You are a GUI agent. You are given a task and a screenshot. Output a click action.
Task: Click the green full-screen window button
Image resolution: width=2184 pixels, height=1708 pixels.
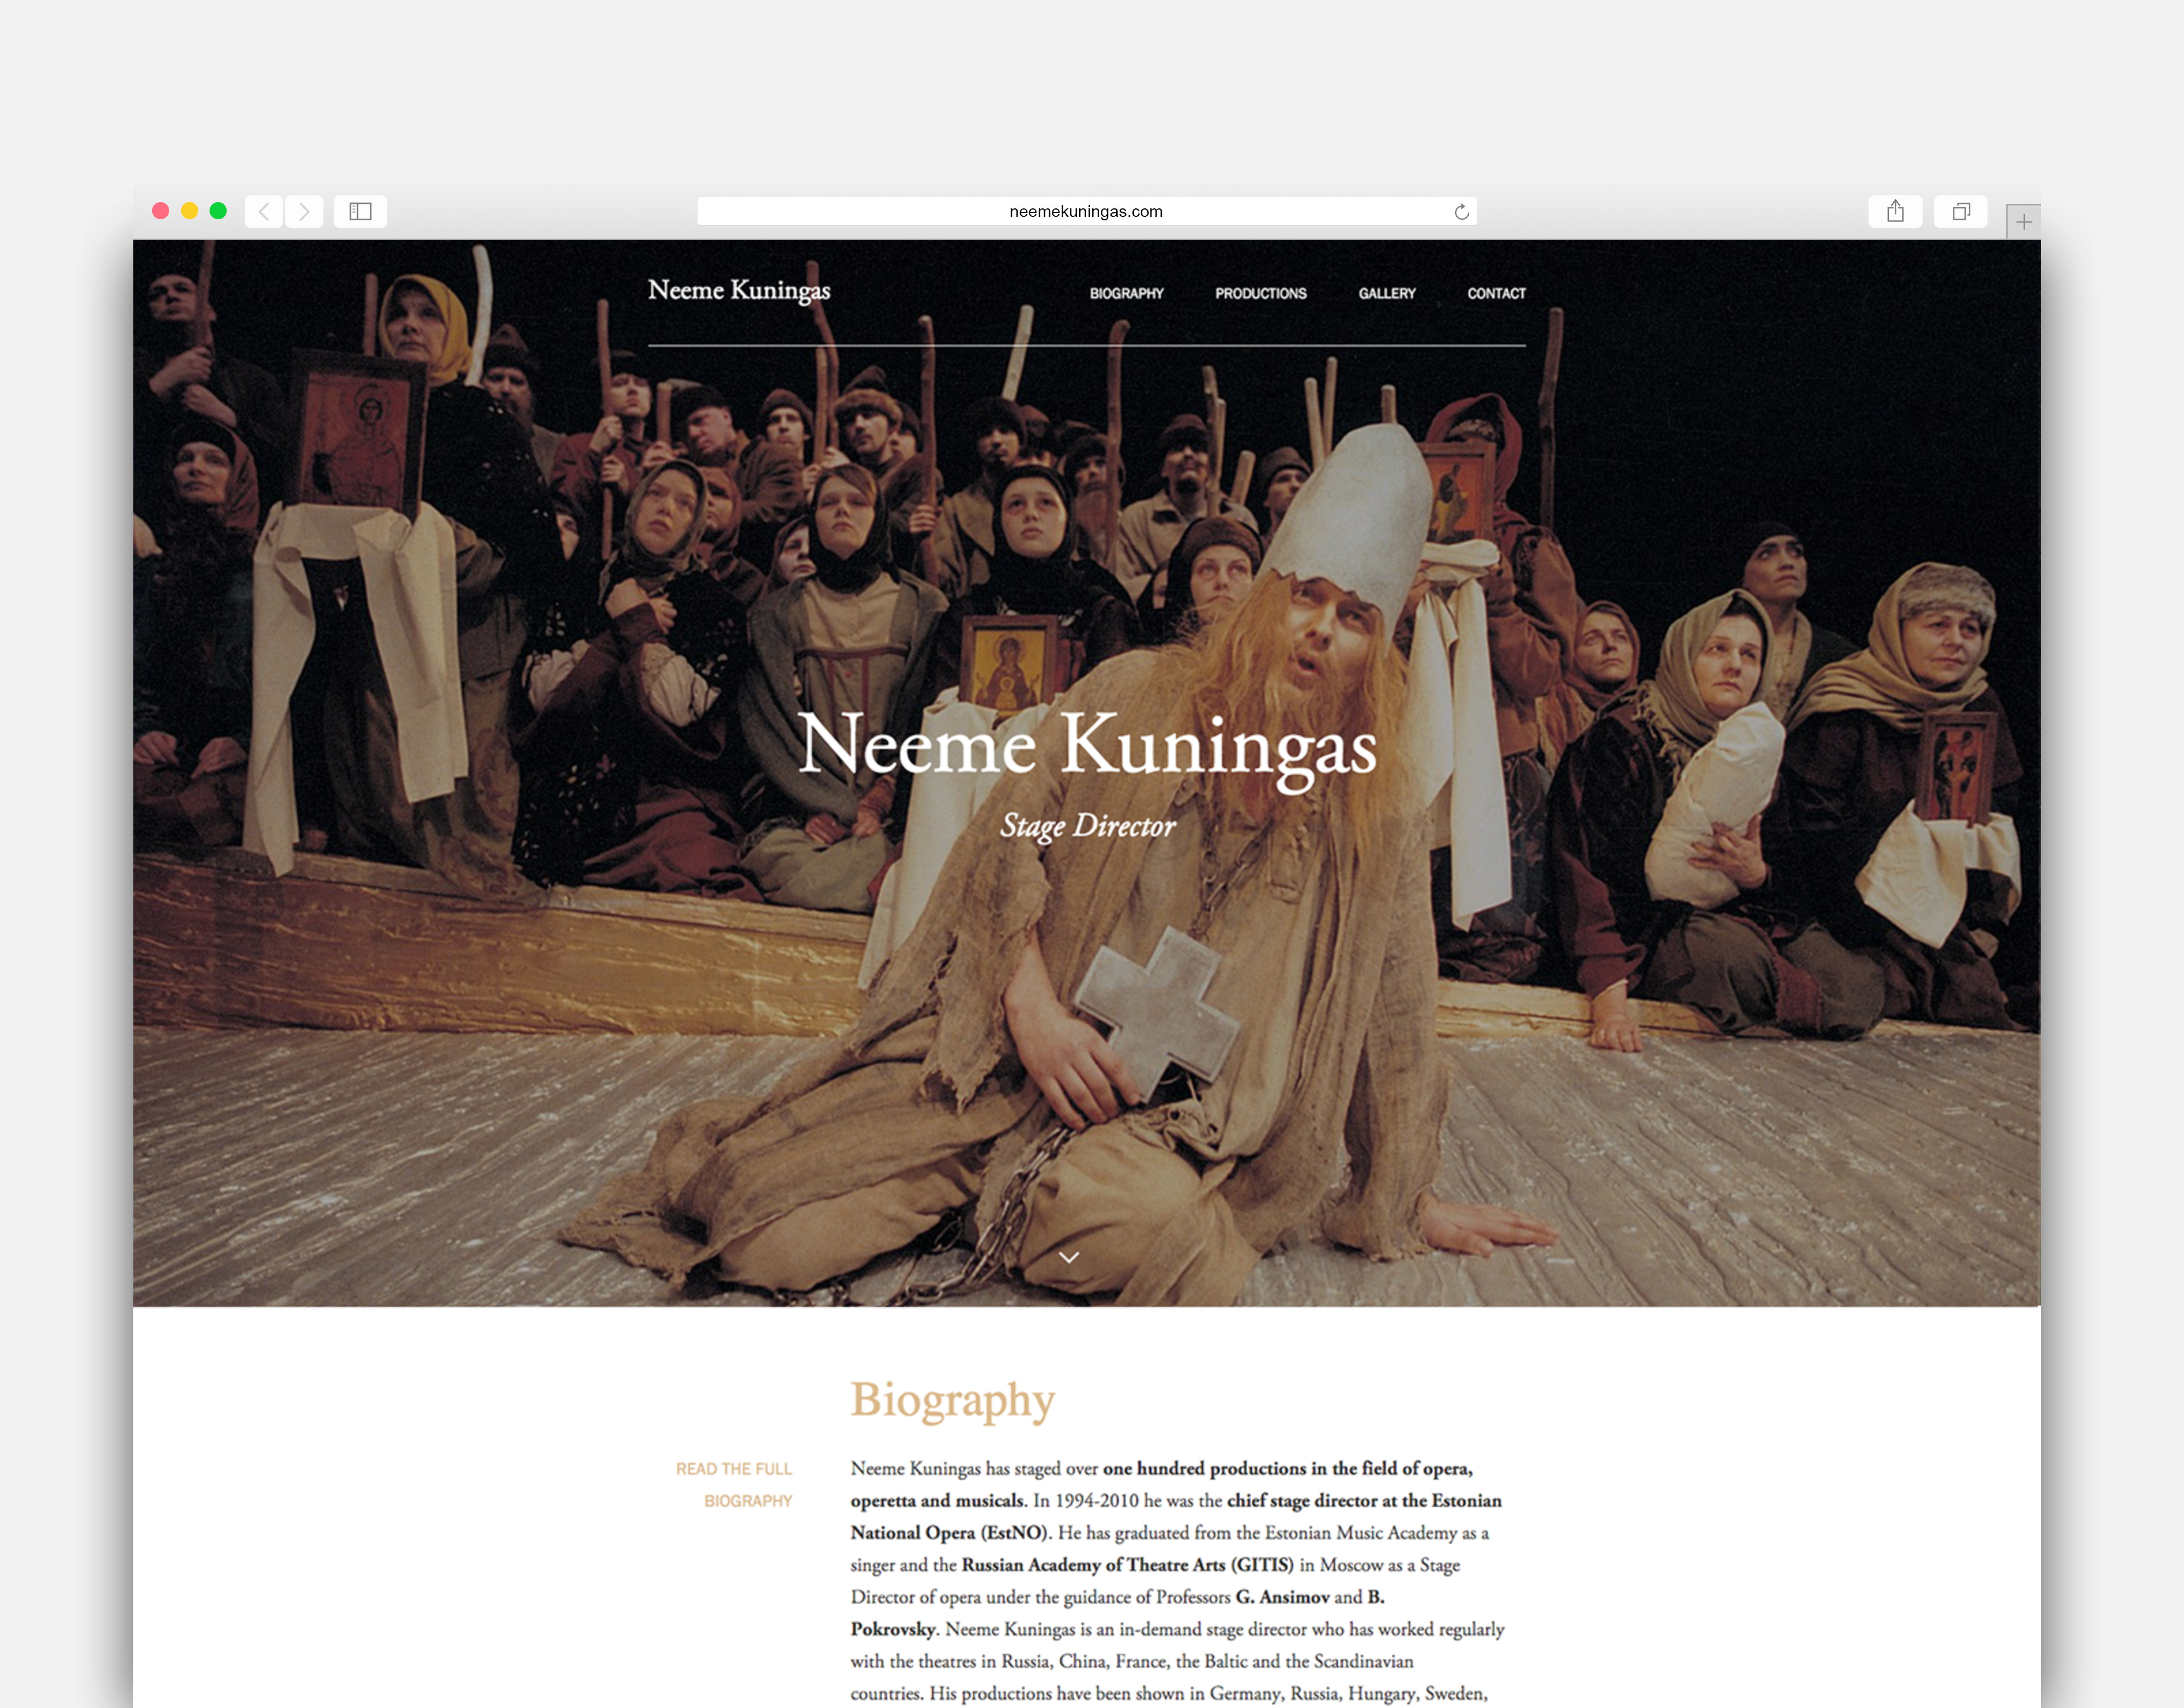(x=218, y=211)
